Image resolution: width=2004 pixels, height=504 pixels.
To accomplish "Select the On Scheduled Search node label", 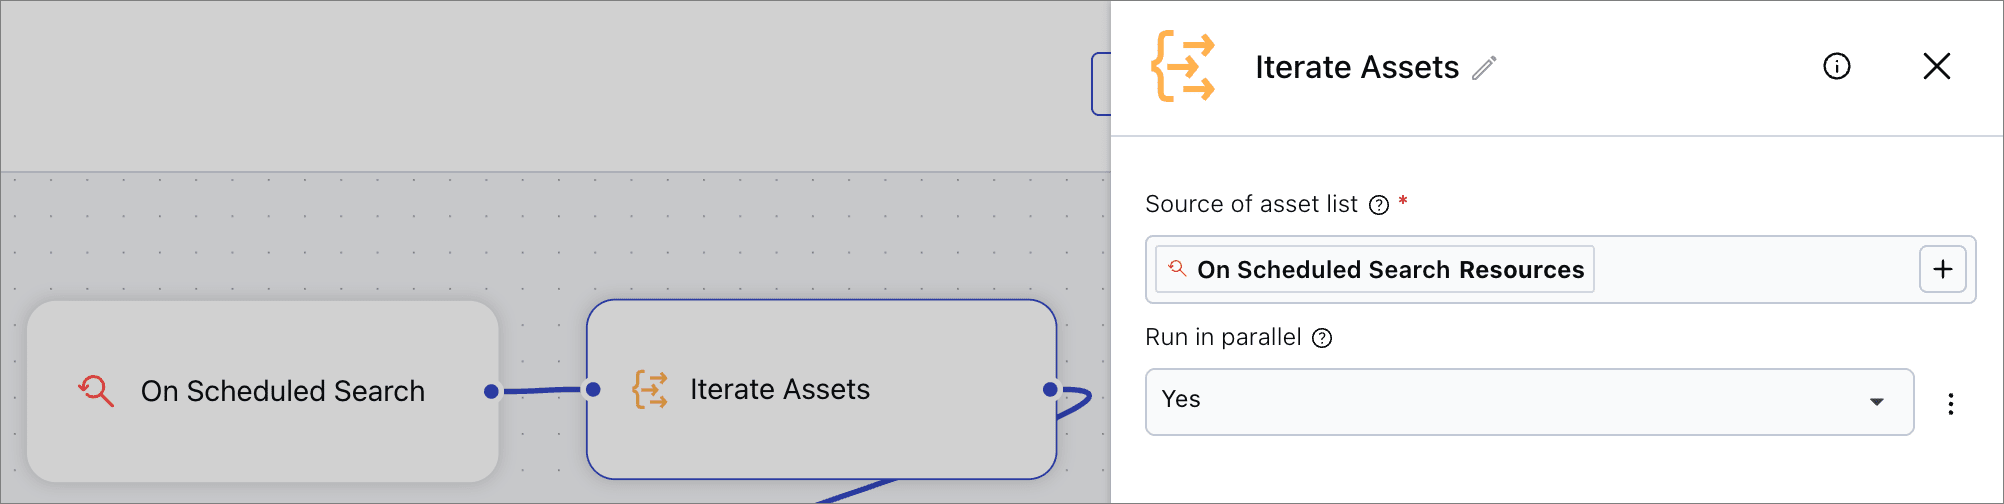I will click(283, 391).
